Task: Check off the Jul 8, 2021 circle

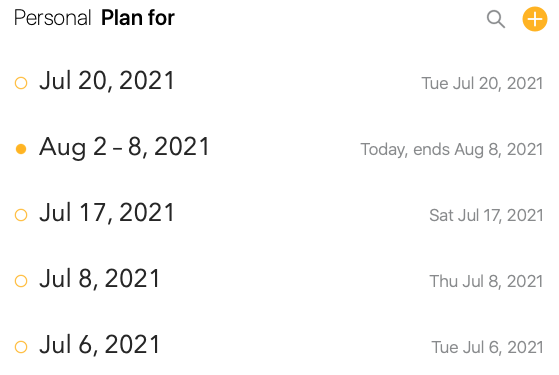Action: click(x=21, y=281)
